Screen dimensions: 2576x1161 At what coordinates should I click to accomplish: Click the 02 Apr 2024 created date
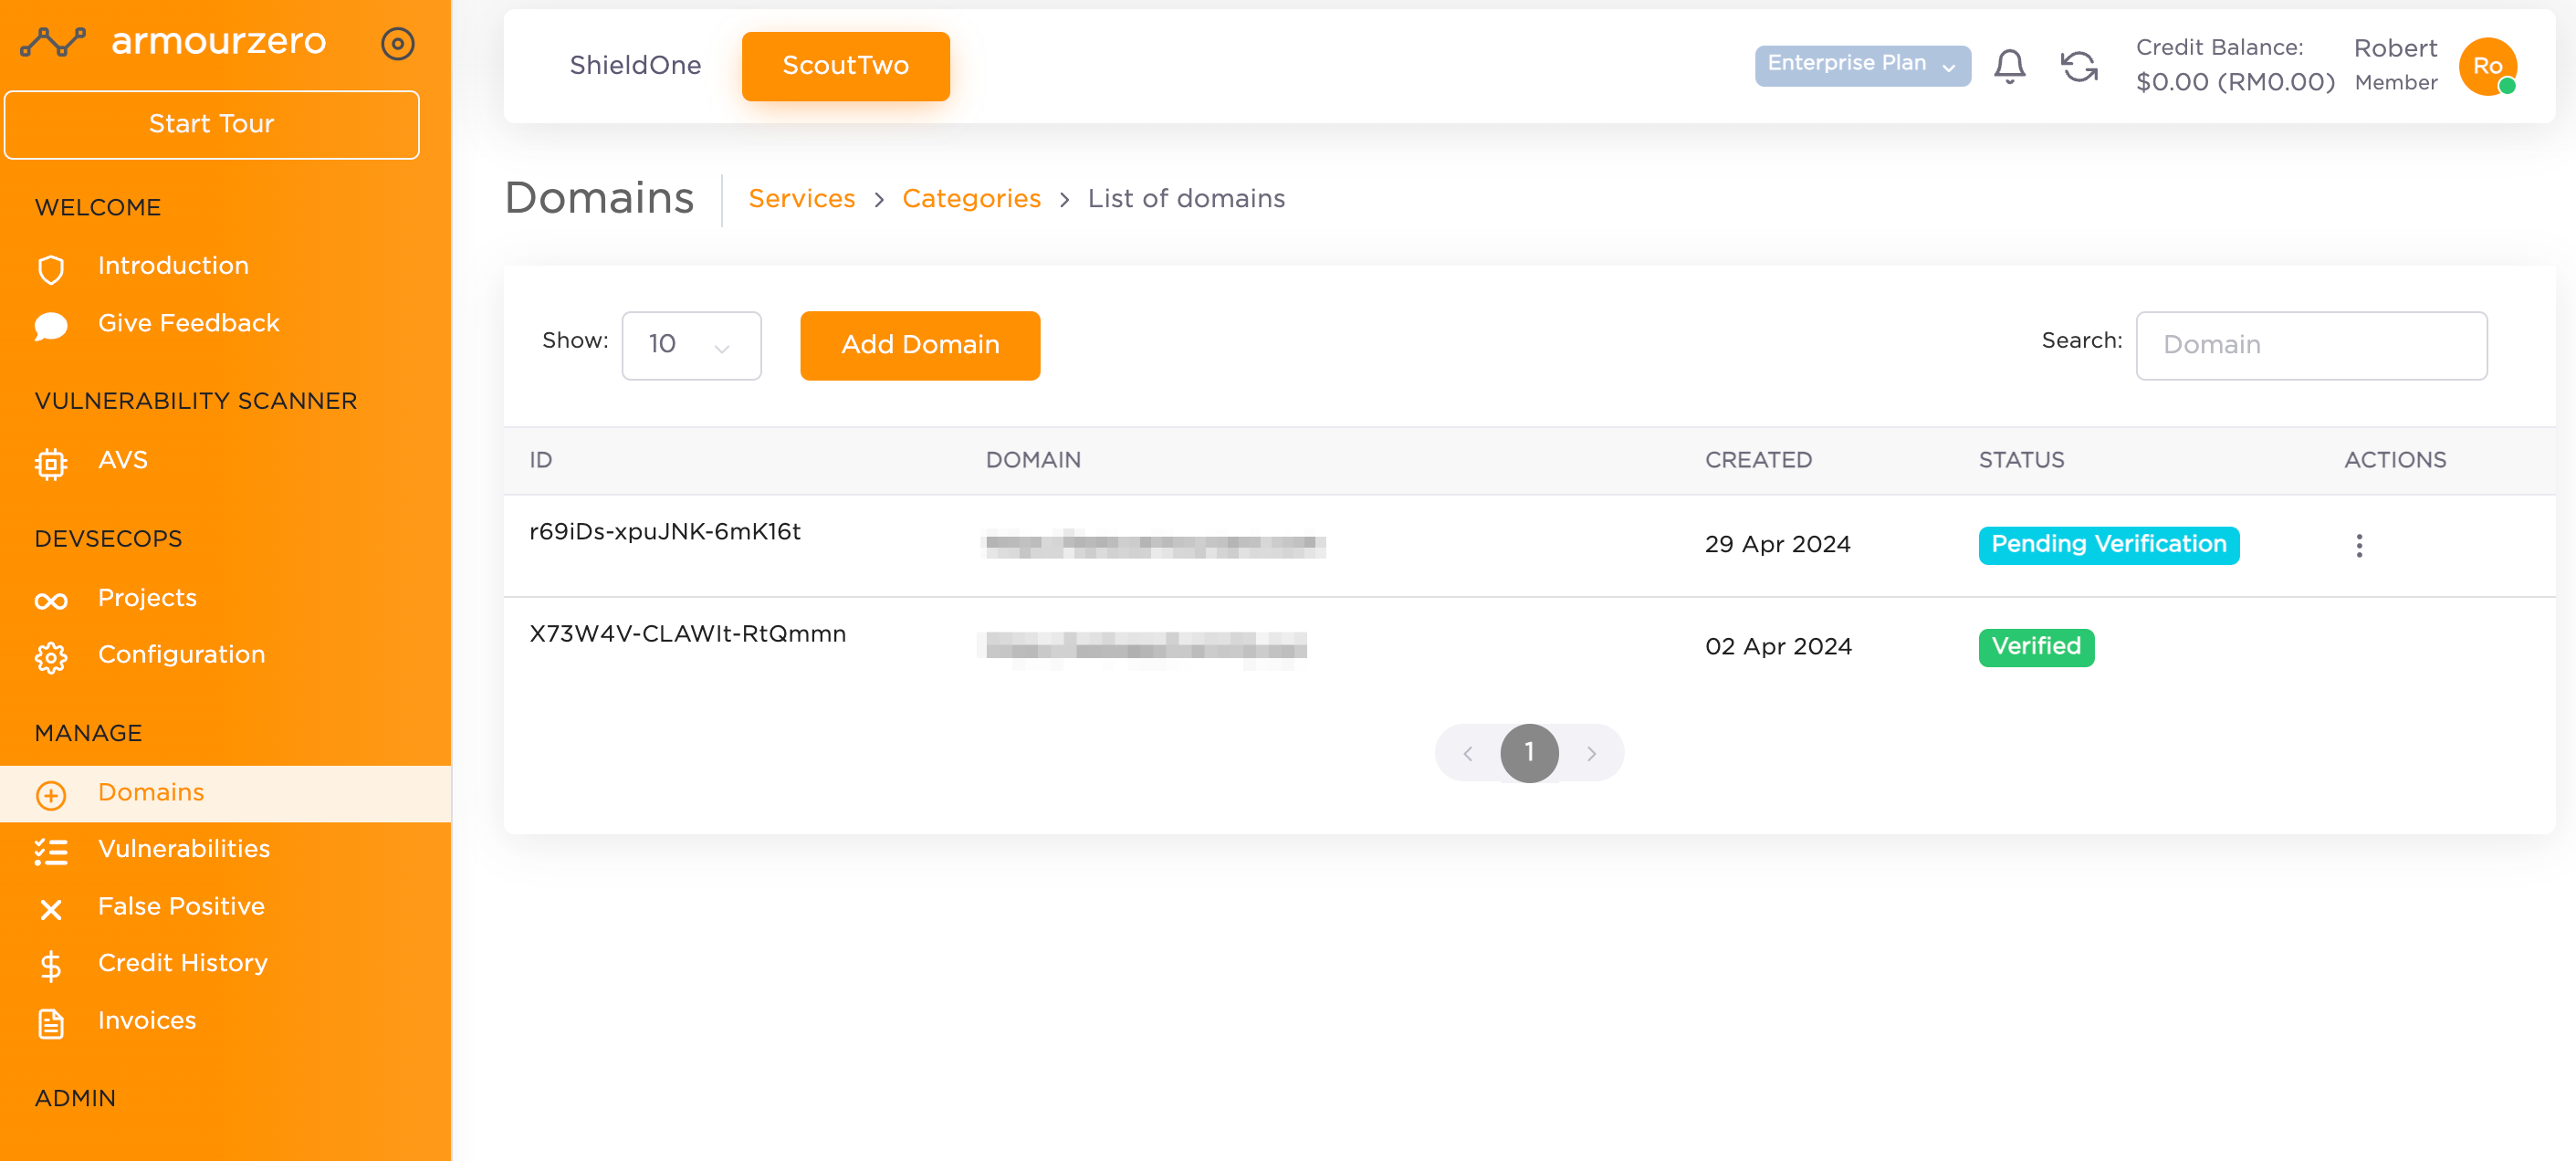pos(1778,647)
